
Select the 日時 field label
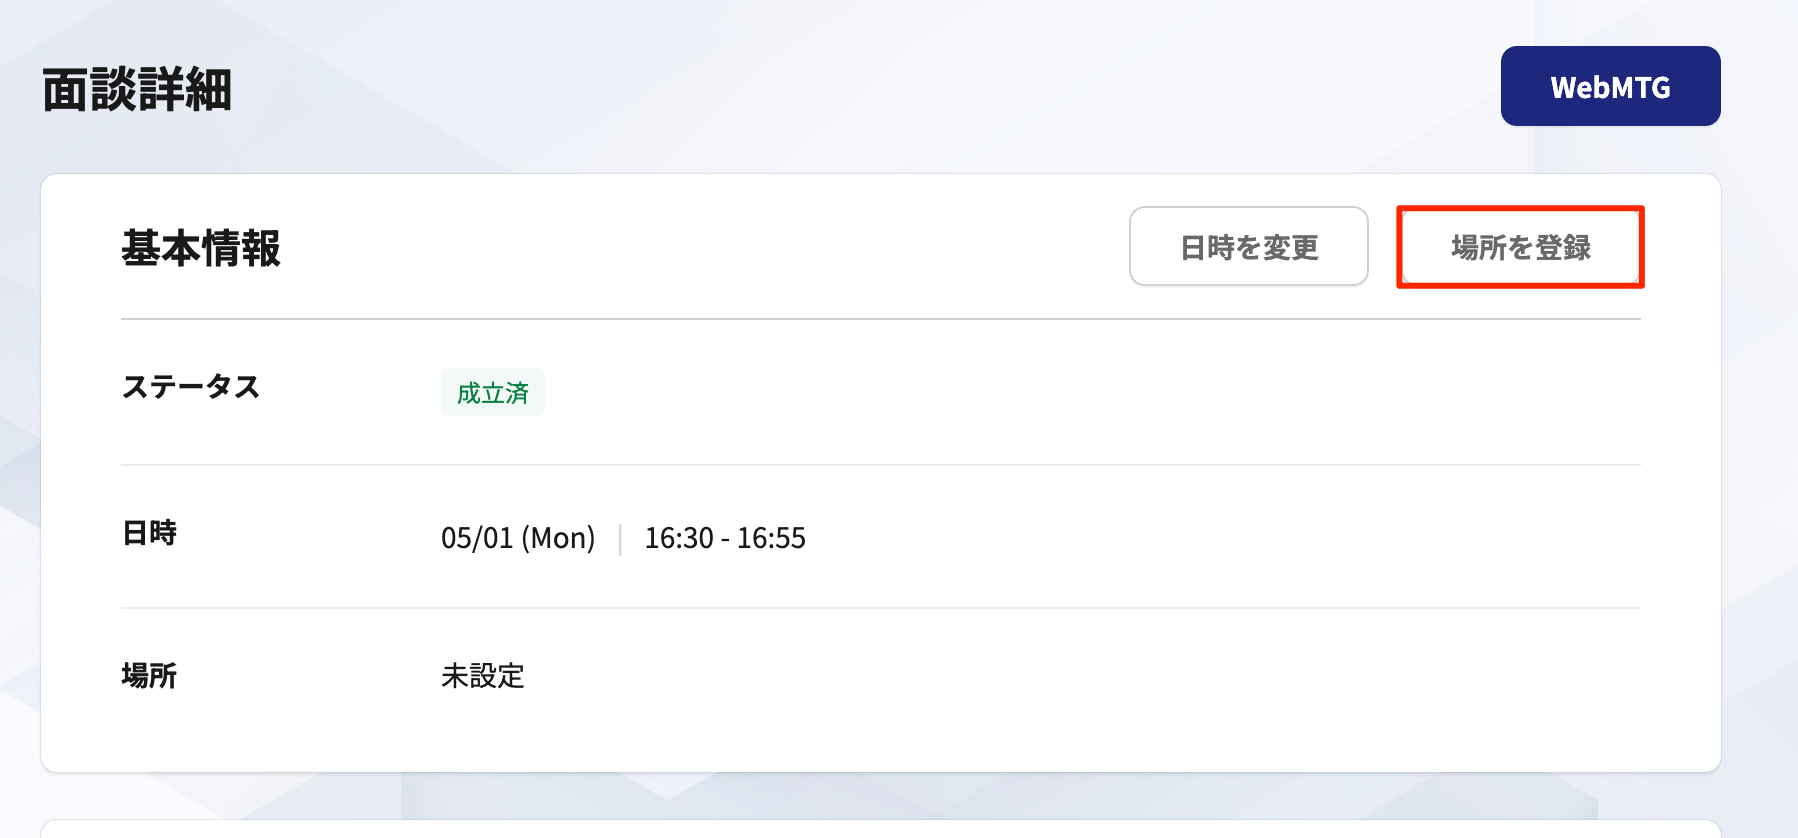[149, 533]
